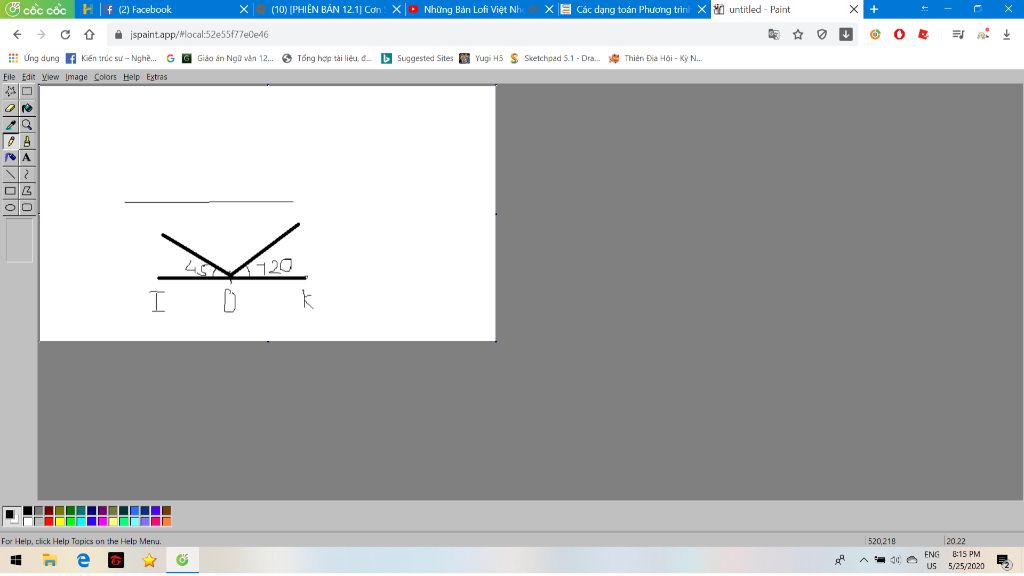Open the Windows notification center

(1004, 560)
